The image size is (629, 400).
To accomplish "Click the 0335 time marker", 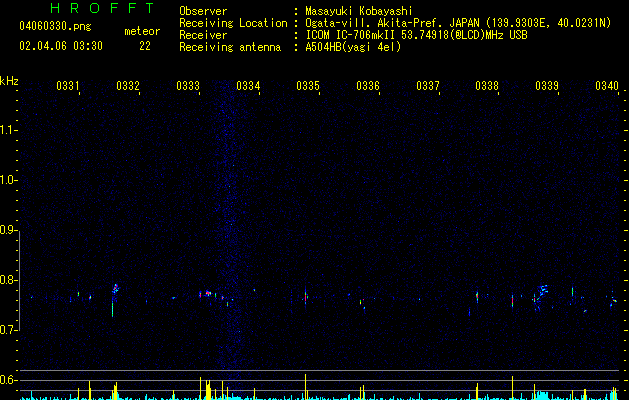I will click(x=308, y=86).
